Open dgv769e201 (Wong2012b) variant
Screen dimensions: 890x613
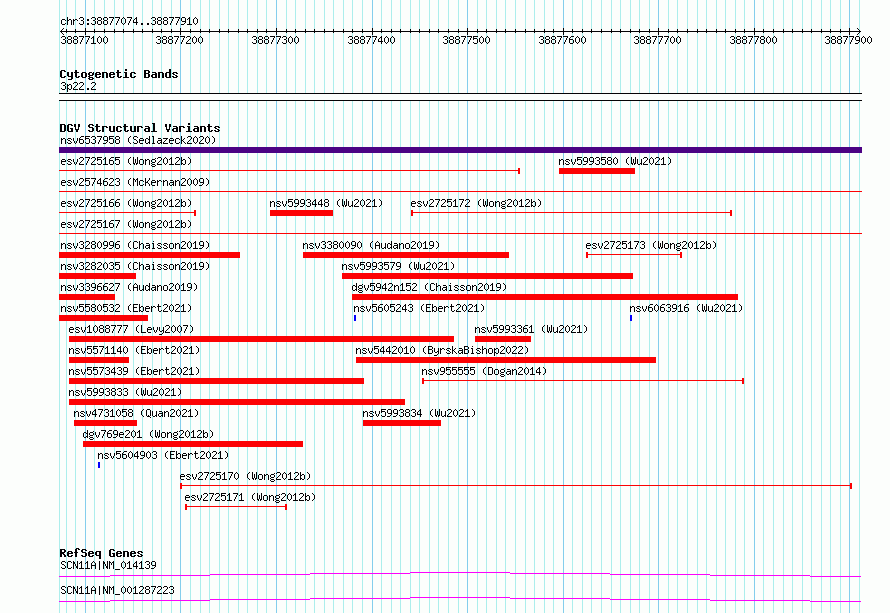point(148,434)
